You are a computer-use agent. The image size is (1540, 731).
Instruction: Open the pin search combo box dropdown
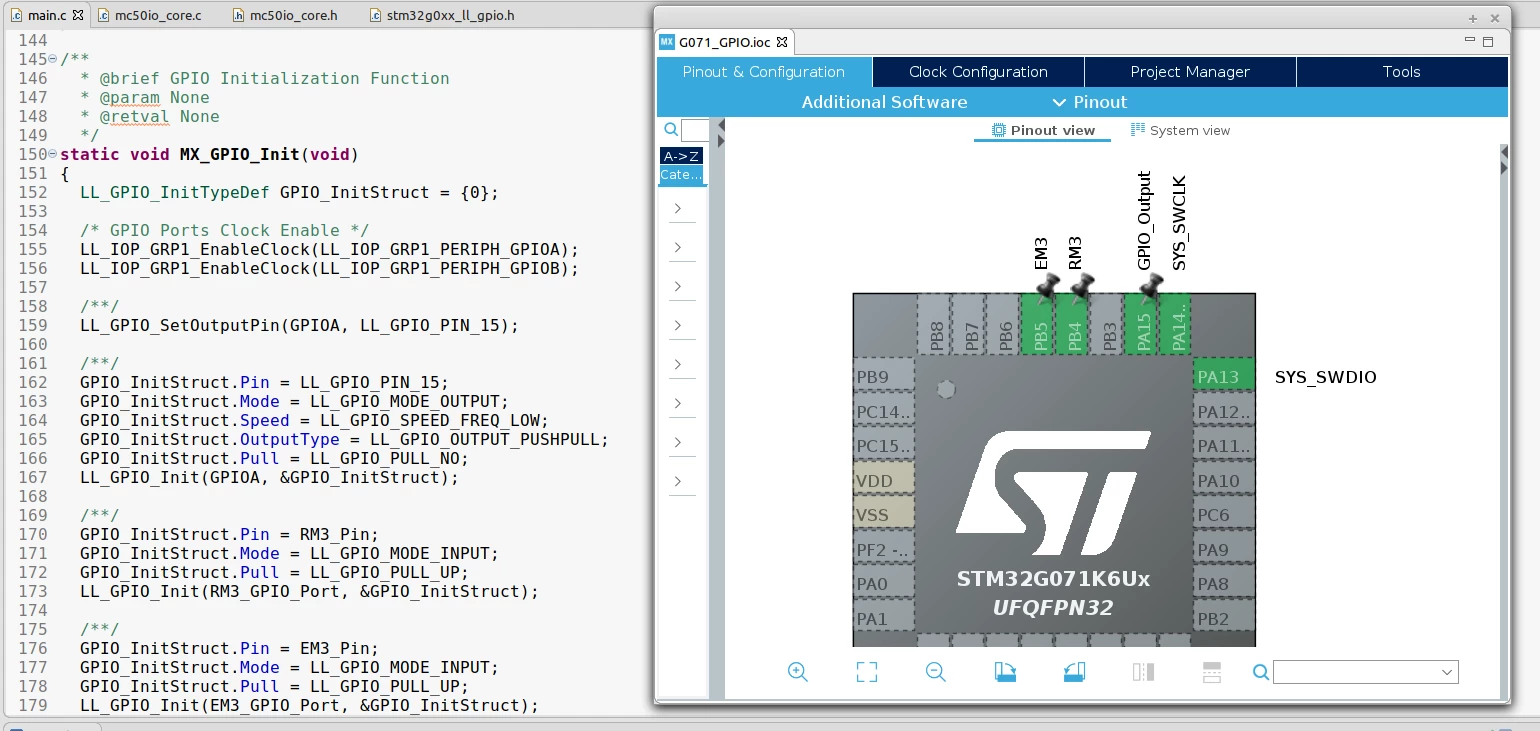(1447, 672)
